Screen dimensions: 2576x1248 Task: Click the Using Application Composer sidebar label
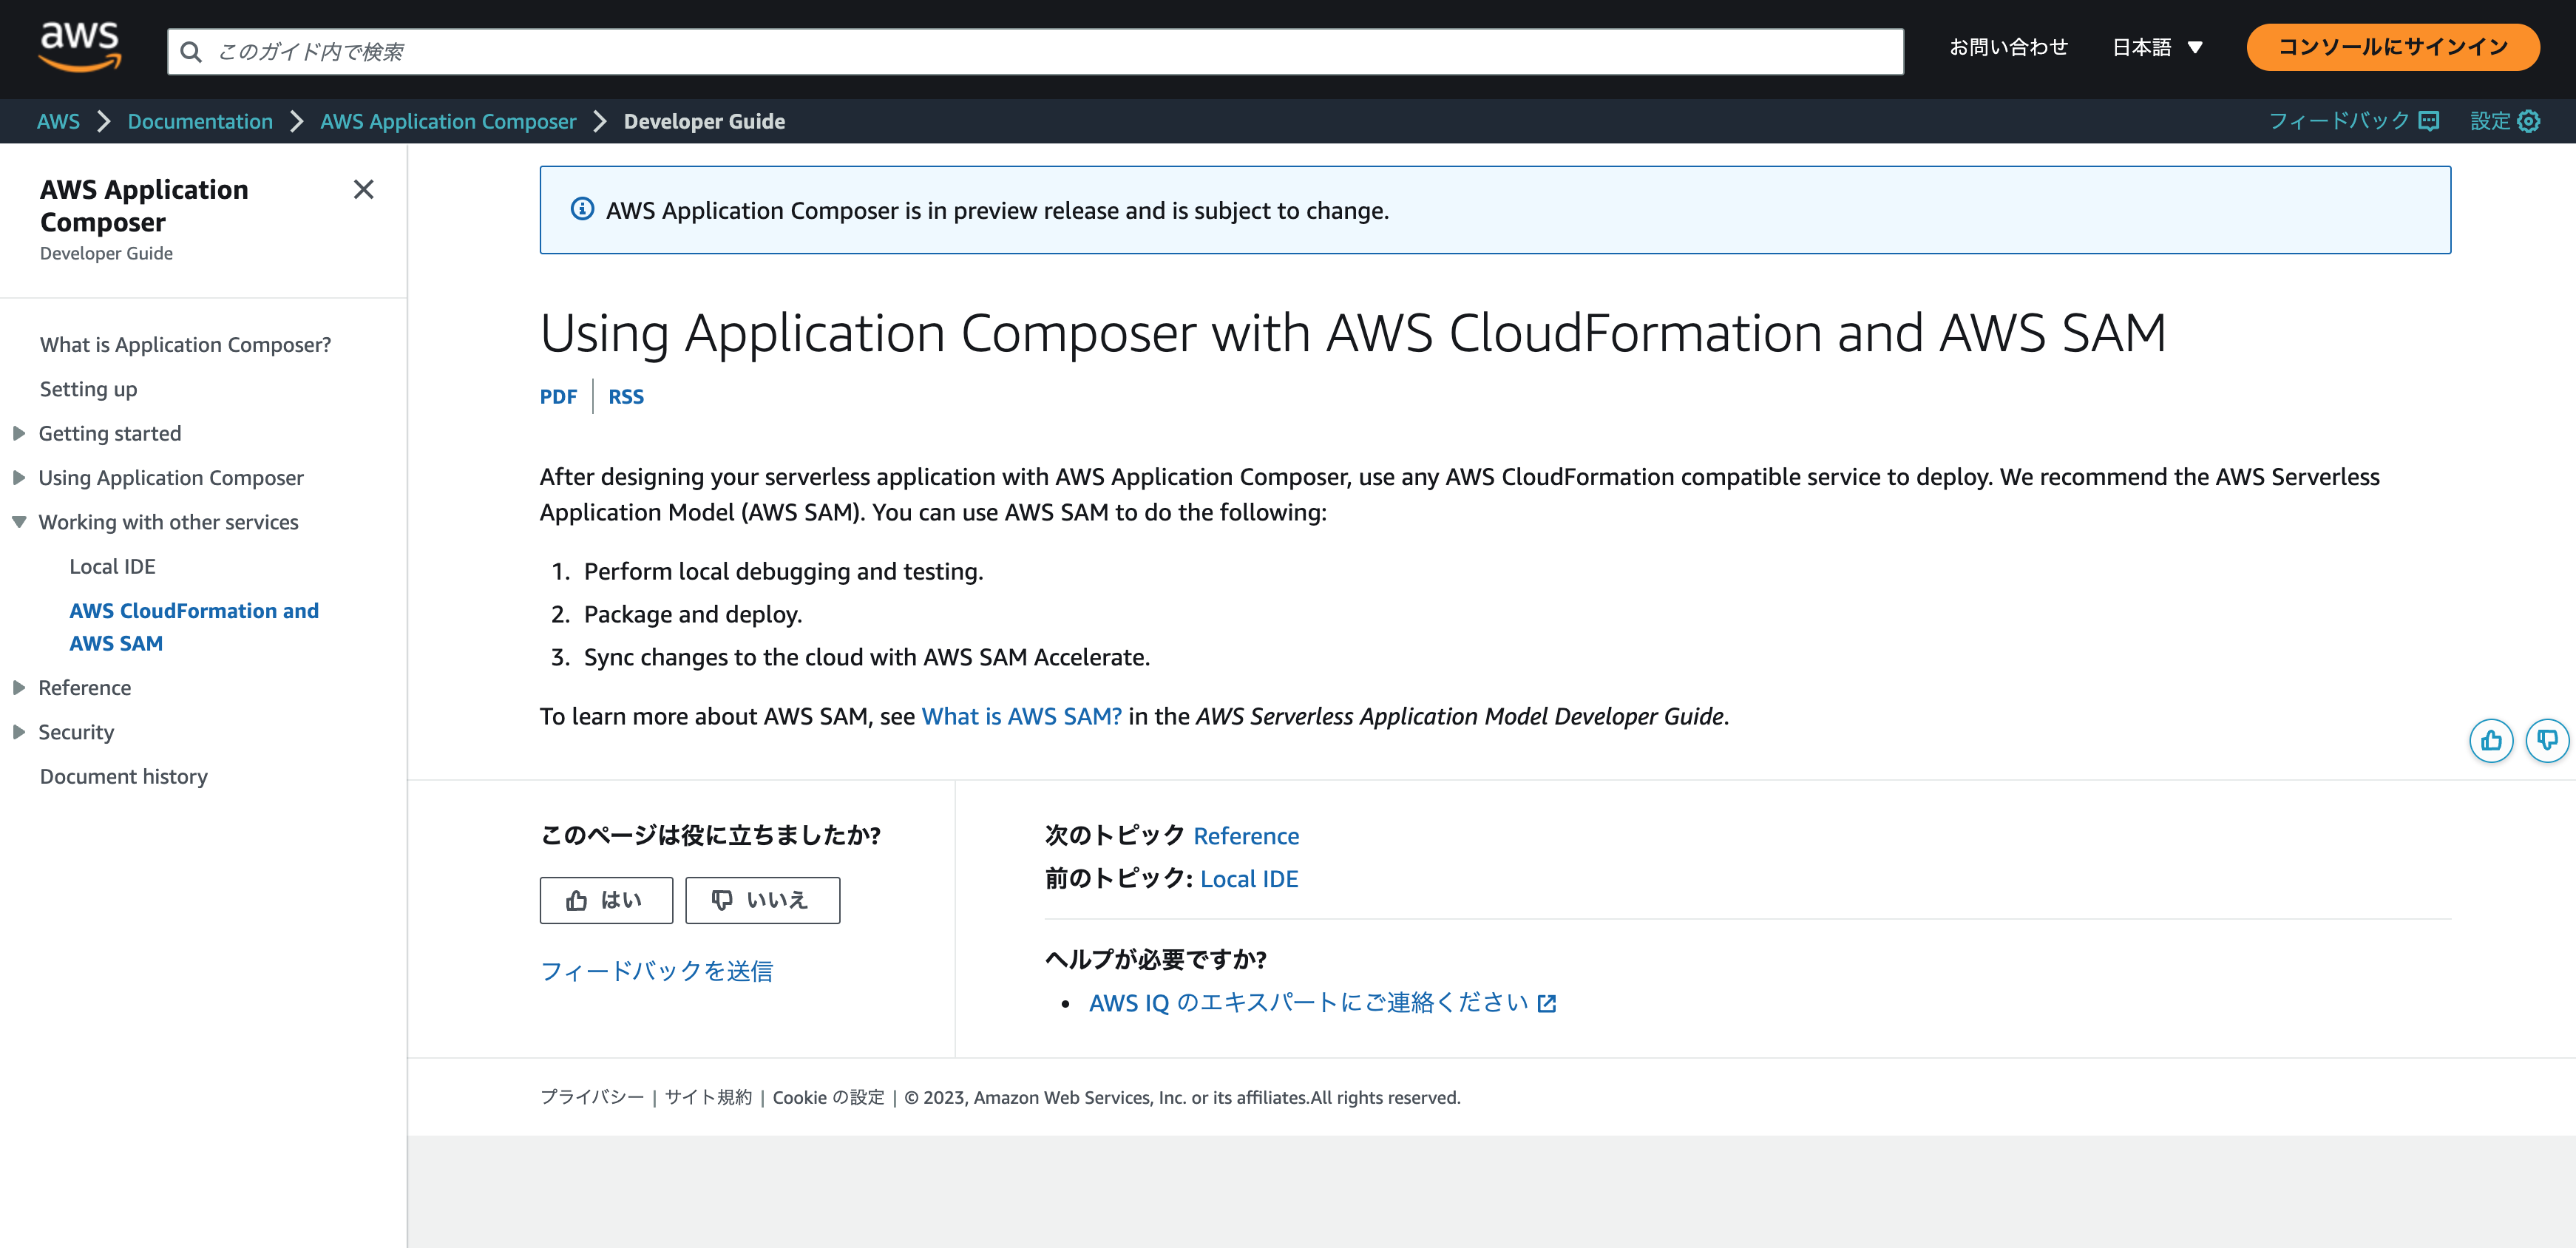pyautogui.click(x=171, y=478)
